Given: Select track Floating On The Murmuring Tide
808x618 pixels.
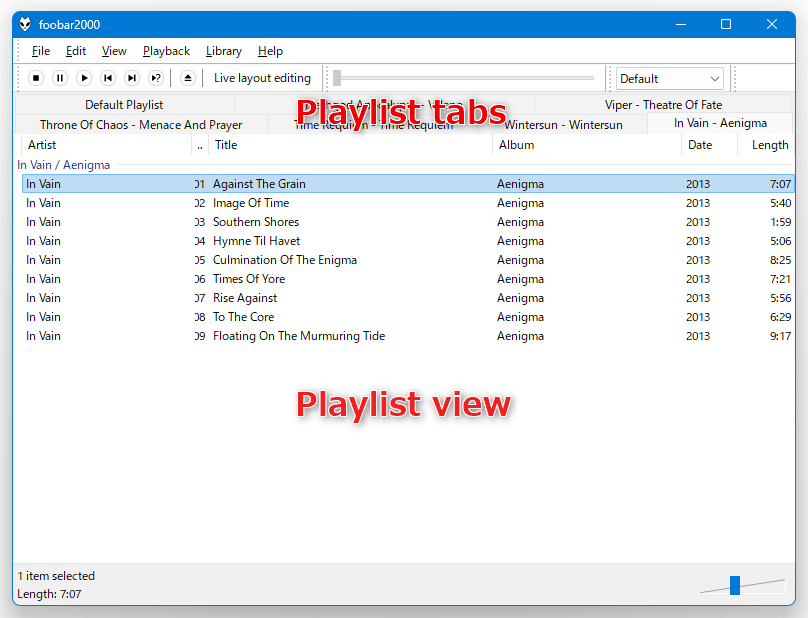Looking at the screenshot, I should point(408,336).
